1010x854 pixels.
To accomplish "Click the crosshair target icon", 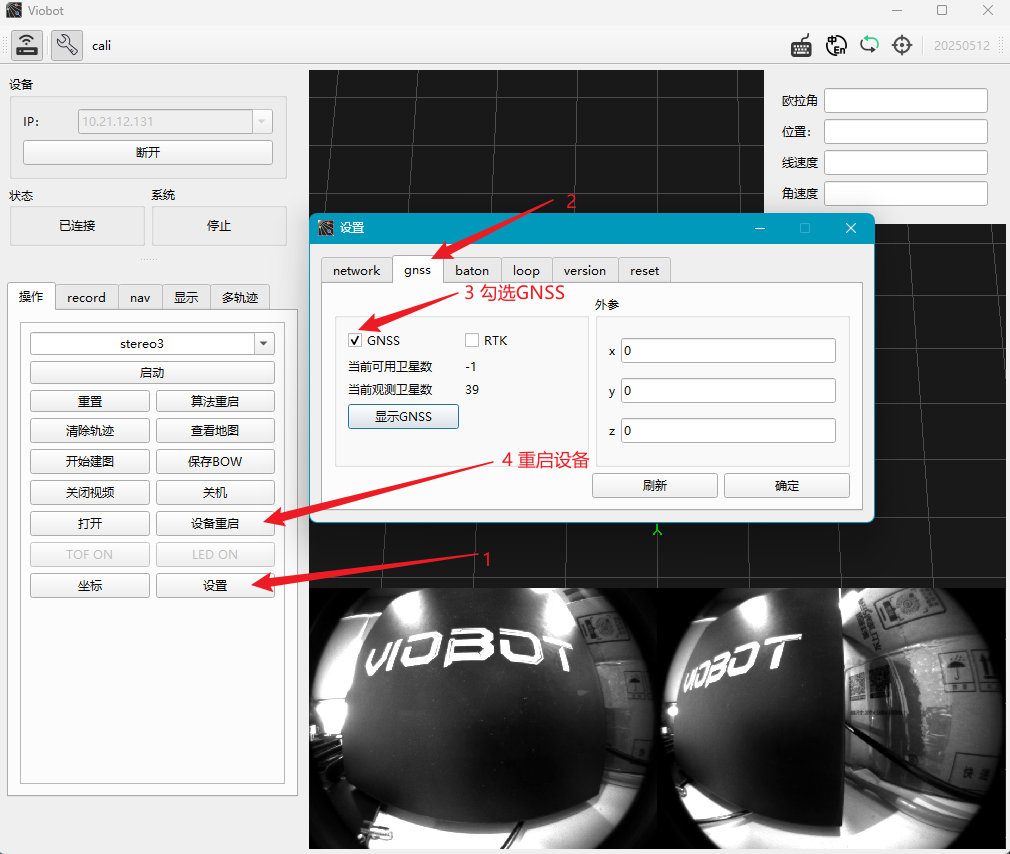I will pyautogui.click(x=902, y=45).
